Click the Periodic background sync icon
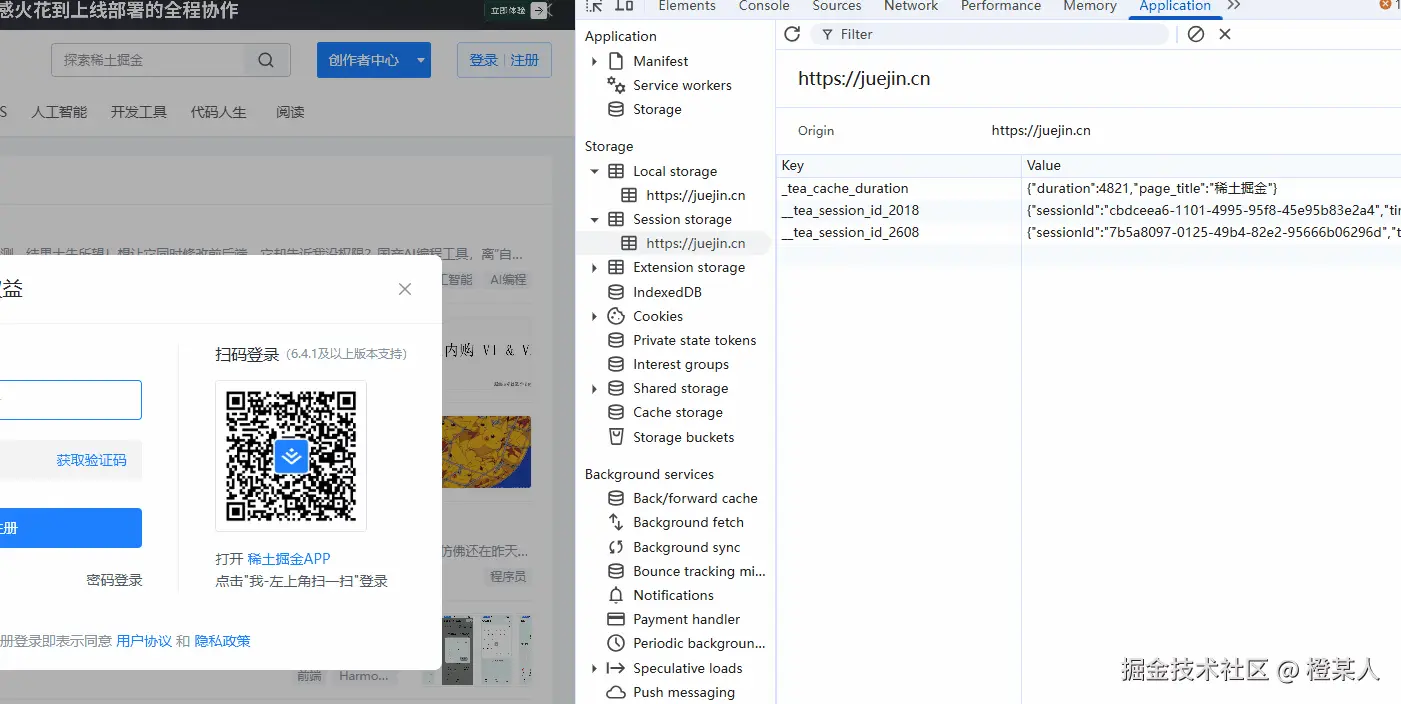 (616, 643)
